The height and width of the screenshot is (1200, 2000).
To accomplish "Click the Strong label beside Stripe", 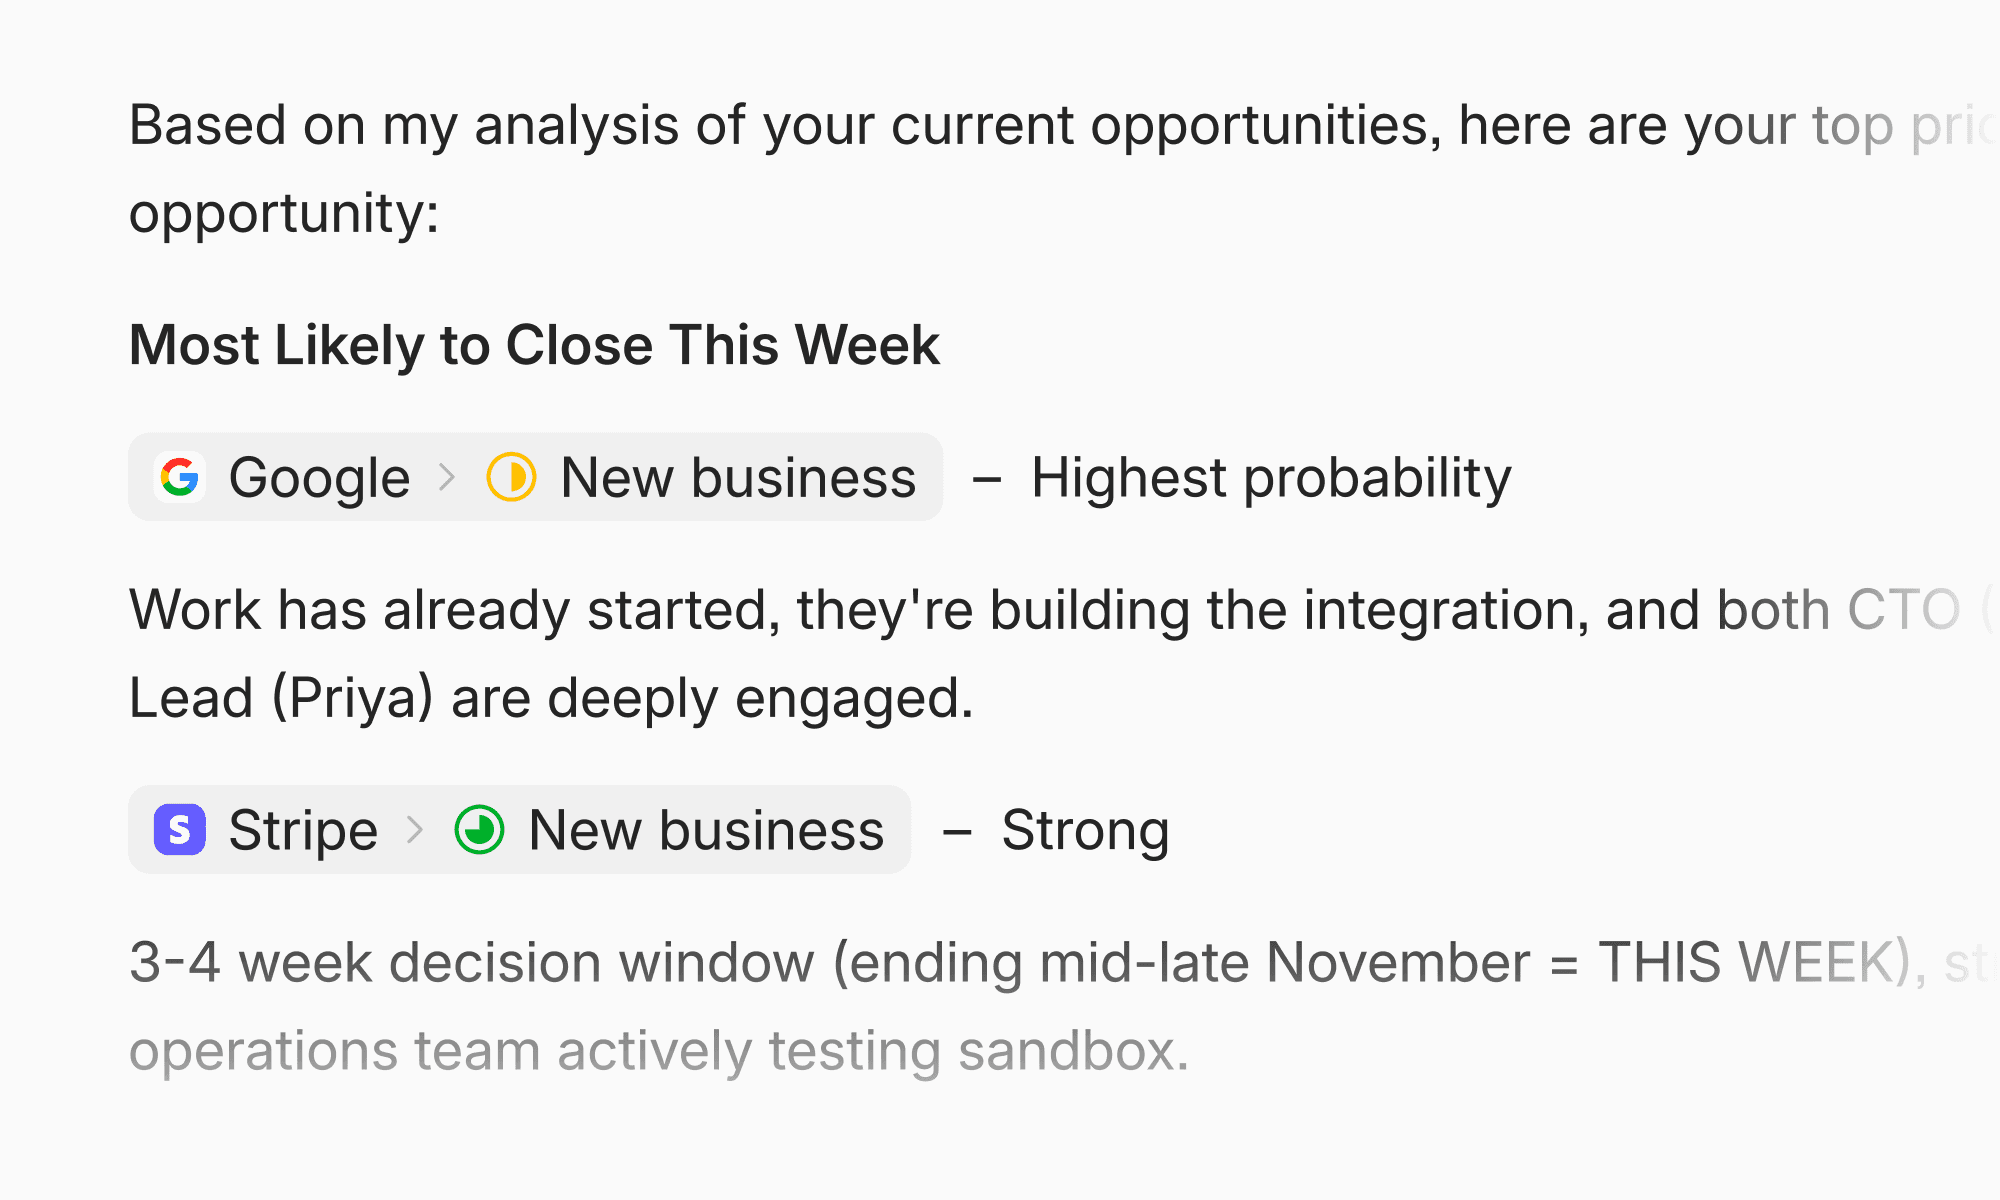I will tap(1085, 830).
